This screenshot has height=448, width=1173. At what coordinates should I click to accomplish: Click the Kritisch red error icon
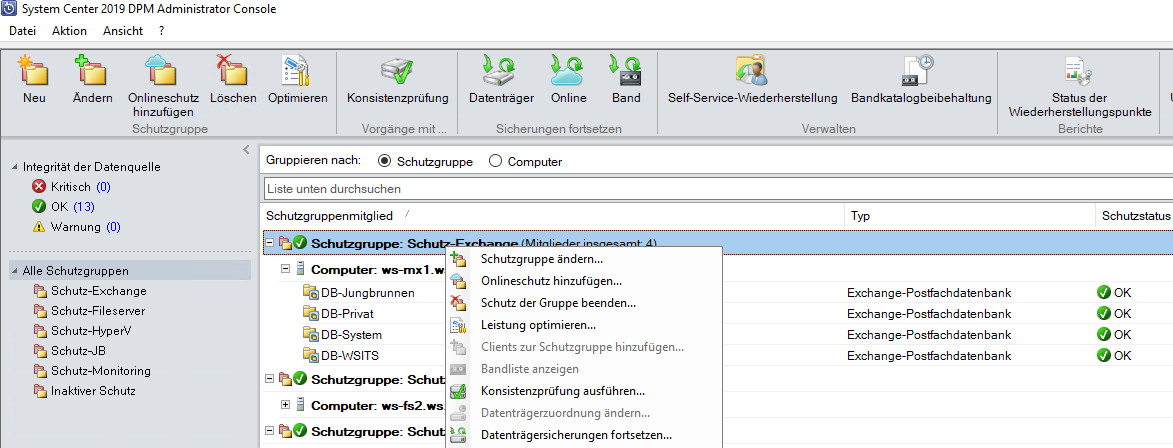39,186
